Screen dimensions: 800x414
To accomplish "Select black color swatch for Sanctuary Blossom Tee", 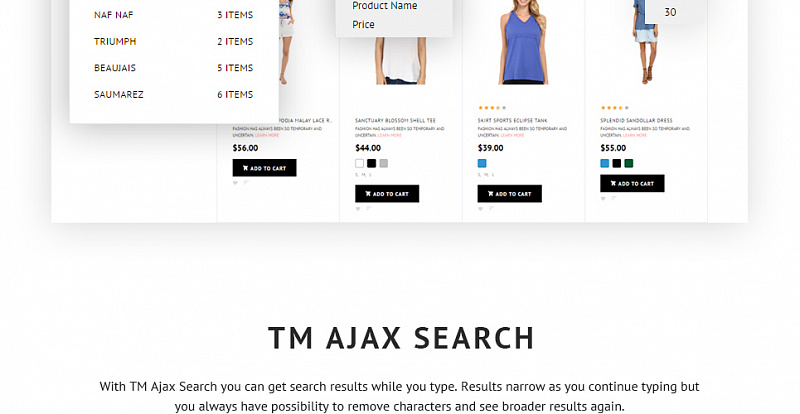I will pyautogui.click(x=371, y=163).
